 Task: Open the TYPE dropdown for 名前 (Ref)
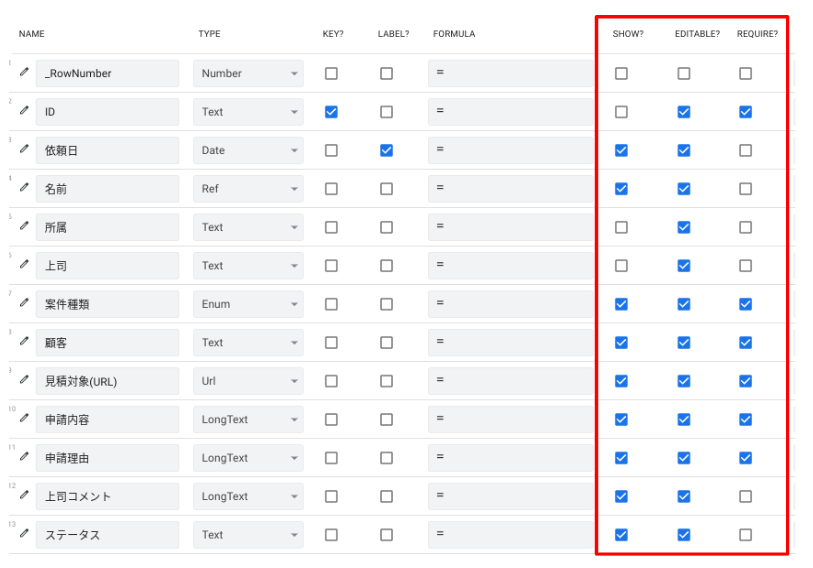[x=248, y=189]
